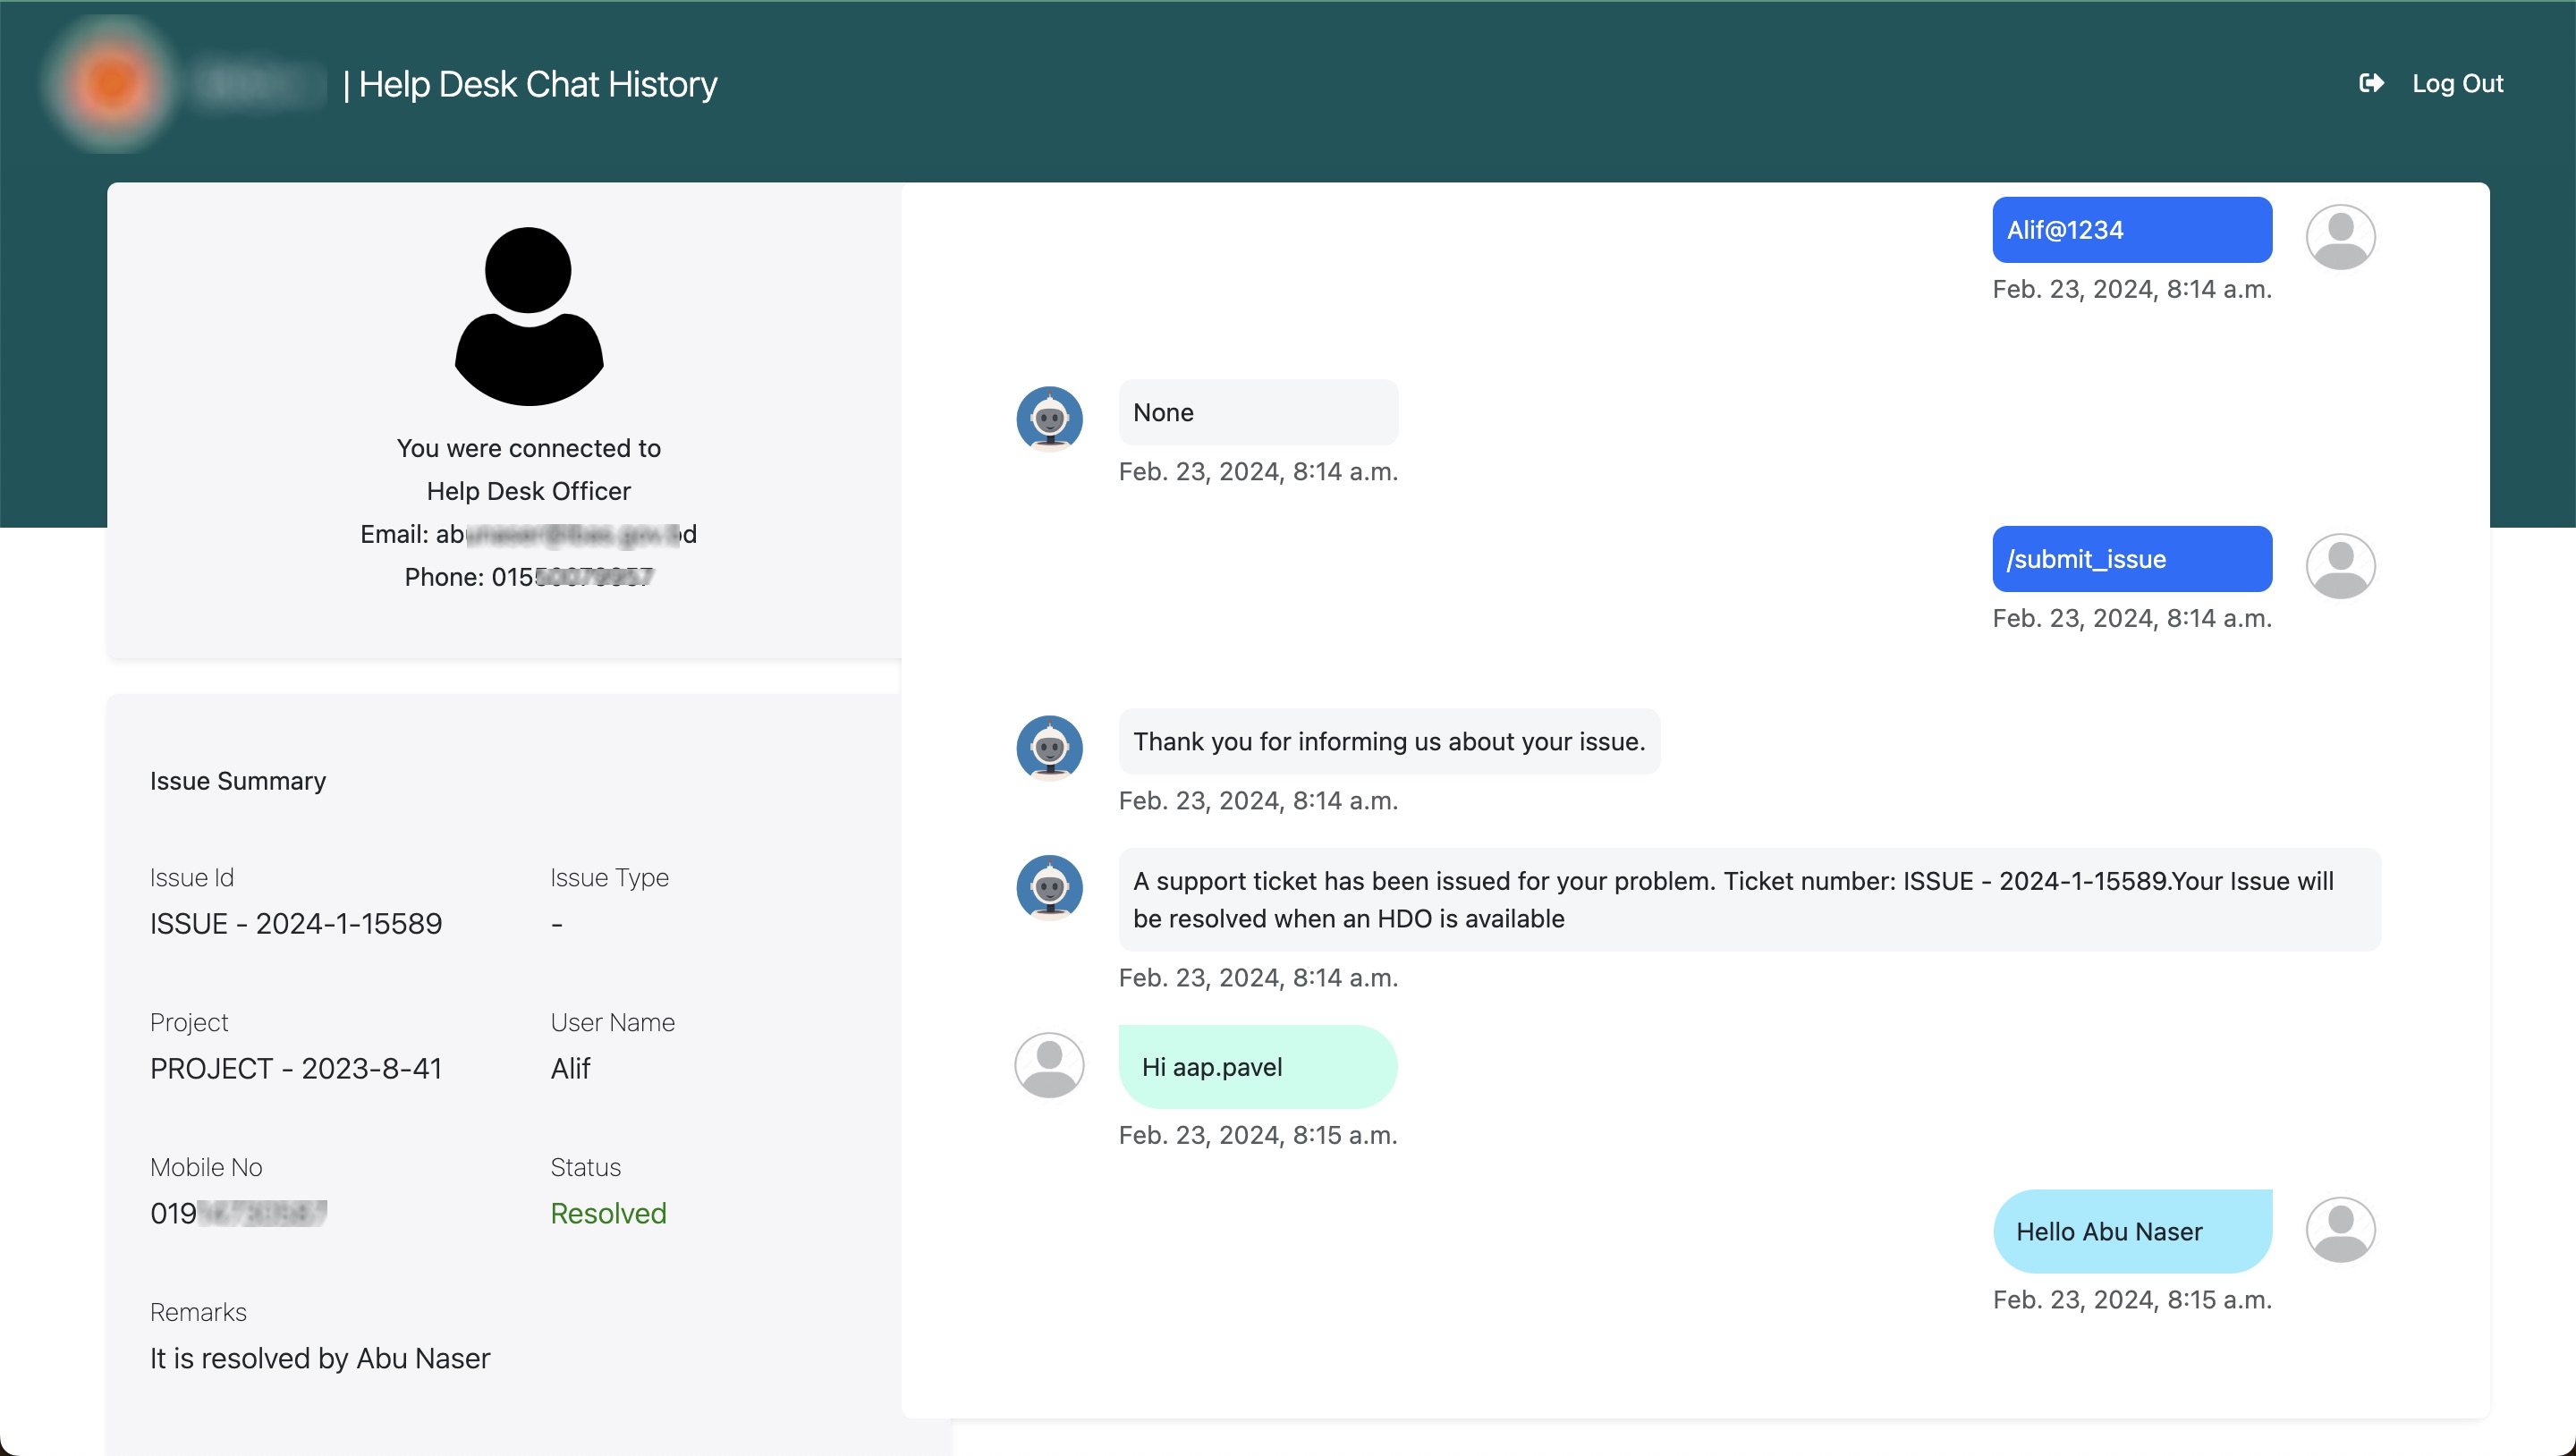Click the blurred Mobile No value
2576x1456 pixels.
(239, 1213)
